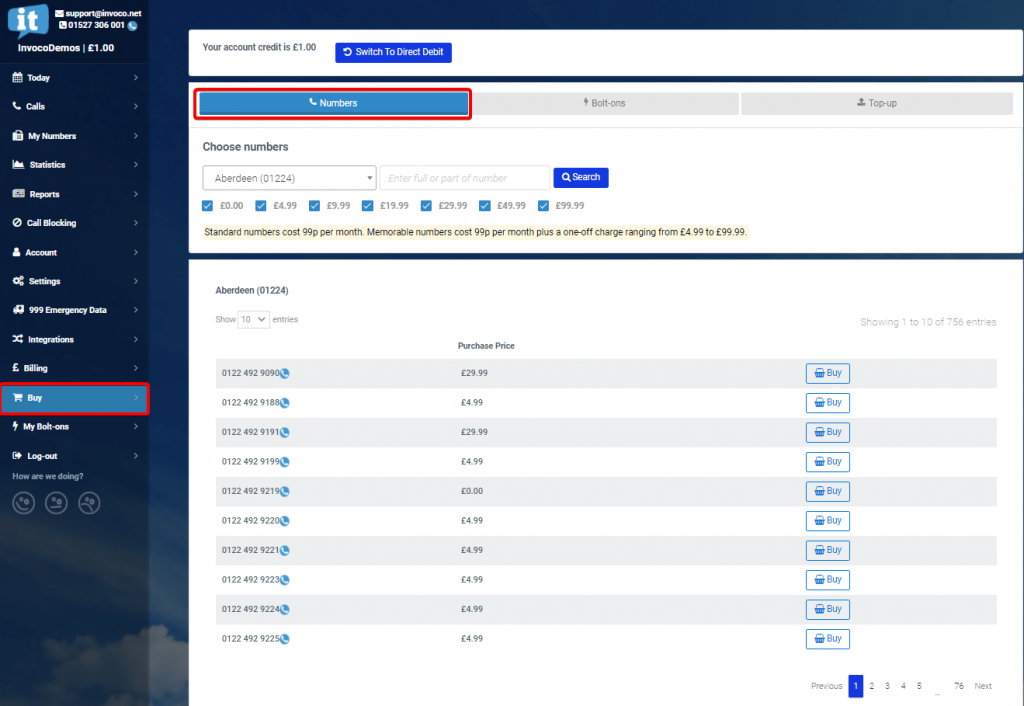Switch to the Top-up tab
Screen dimensions: 1024x706
coord(876,103)
